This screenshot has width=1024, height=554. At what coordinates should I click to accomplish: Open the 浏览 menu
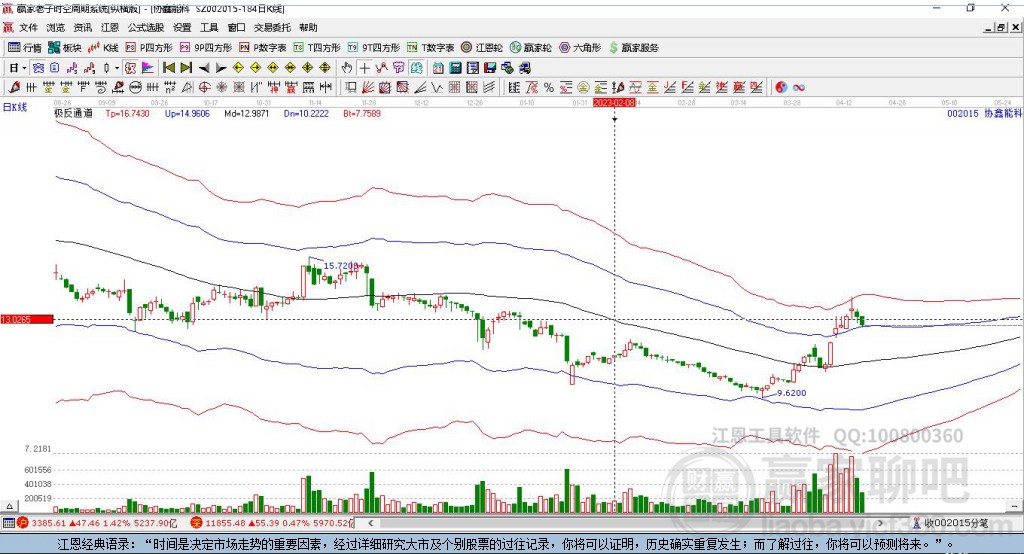pyautogui.click(x=56, y=27)
